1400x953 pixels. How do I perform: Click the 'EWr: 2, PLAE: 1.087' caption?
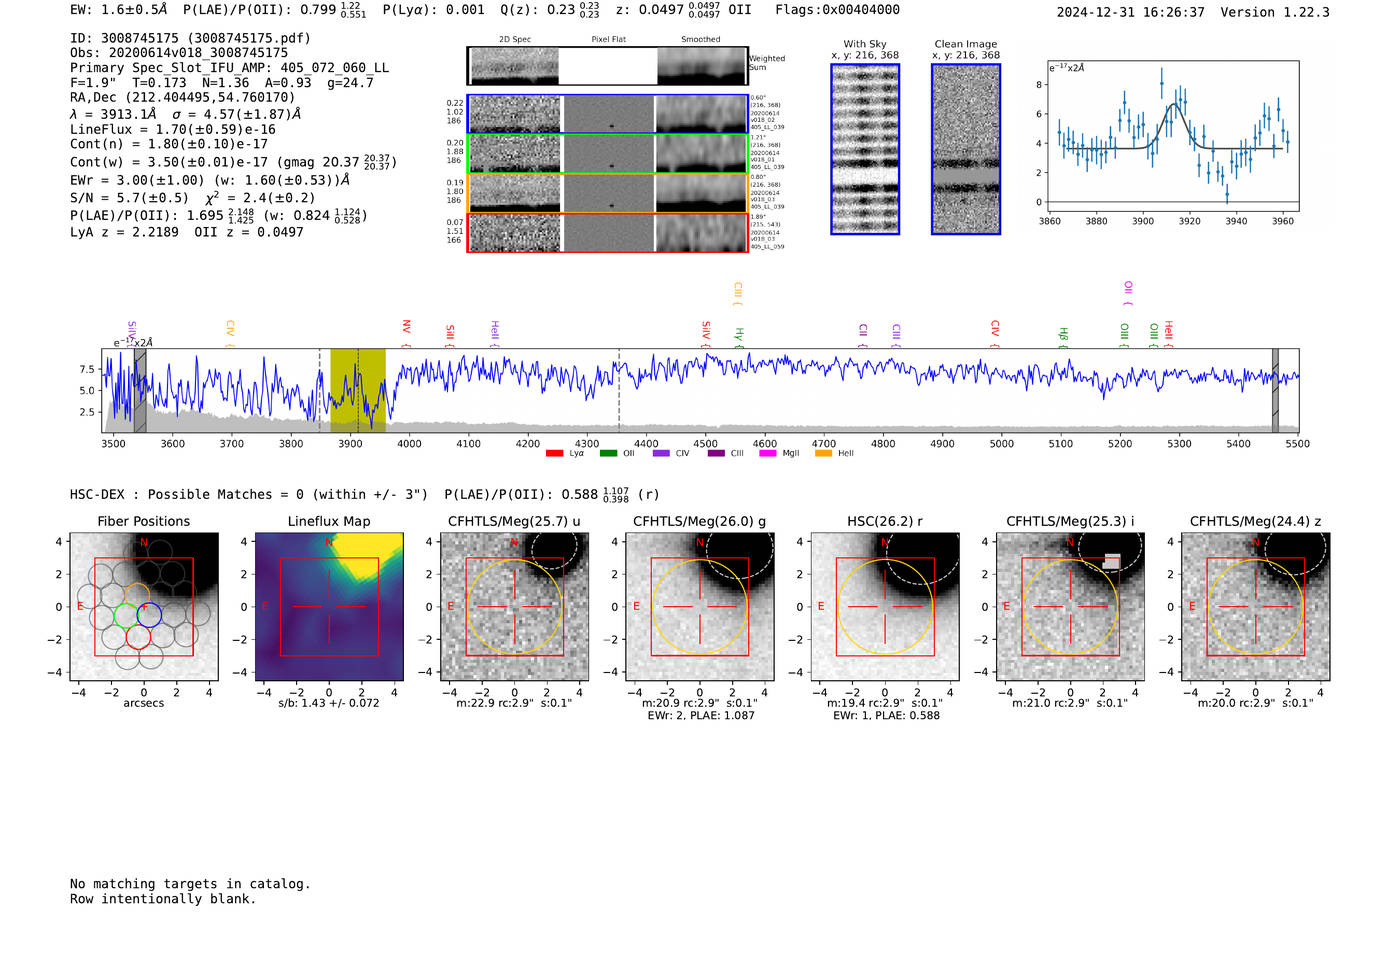pos(700,716)
